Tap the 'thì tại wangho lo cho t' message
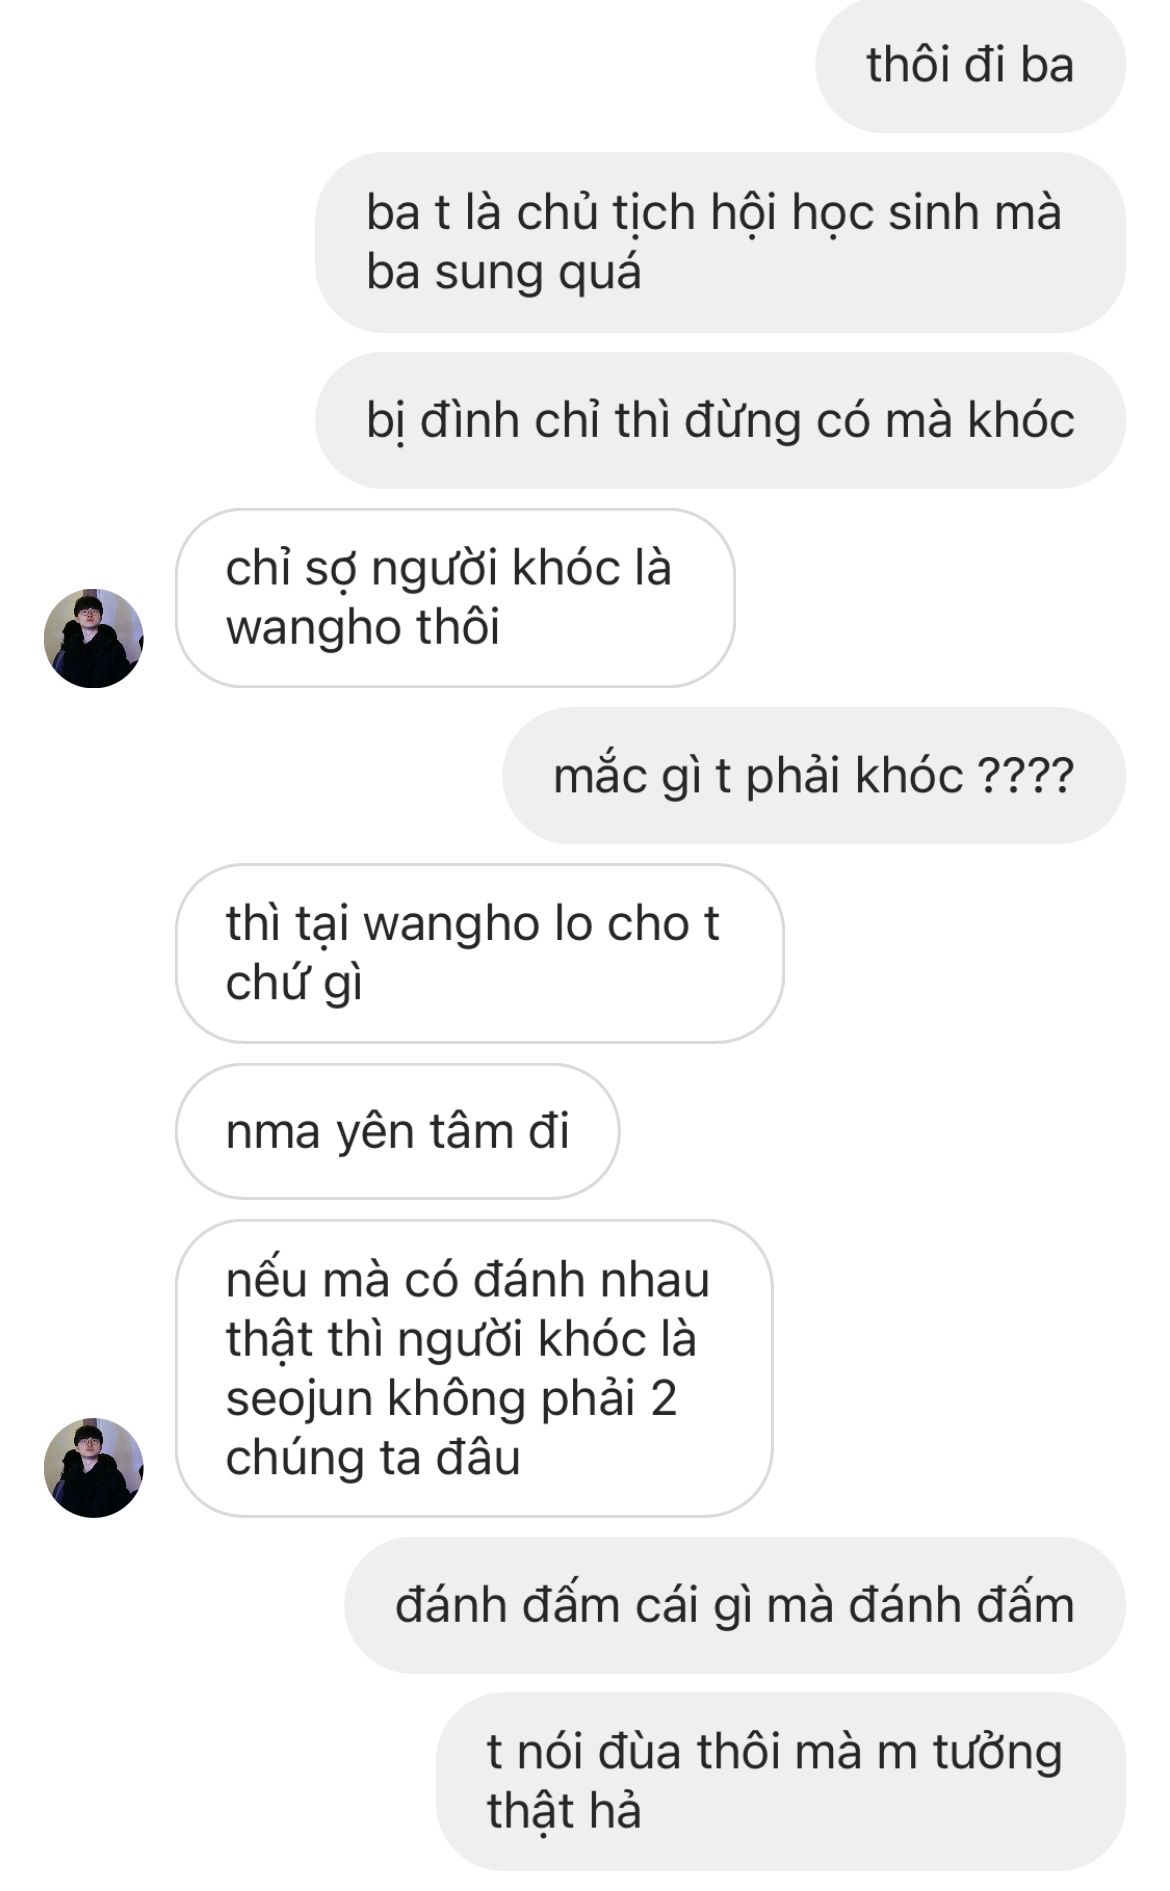The height and width of the screenshot is (1891, 1170). pyautogui.click(x=480, y=953)
